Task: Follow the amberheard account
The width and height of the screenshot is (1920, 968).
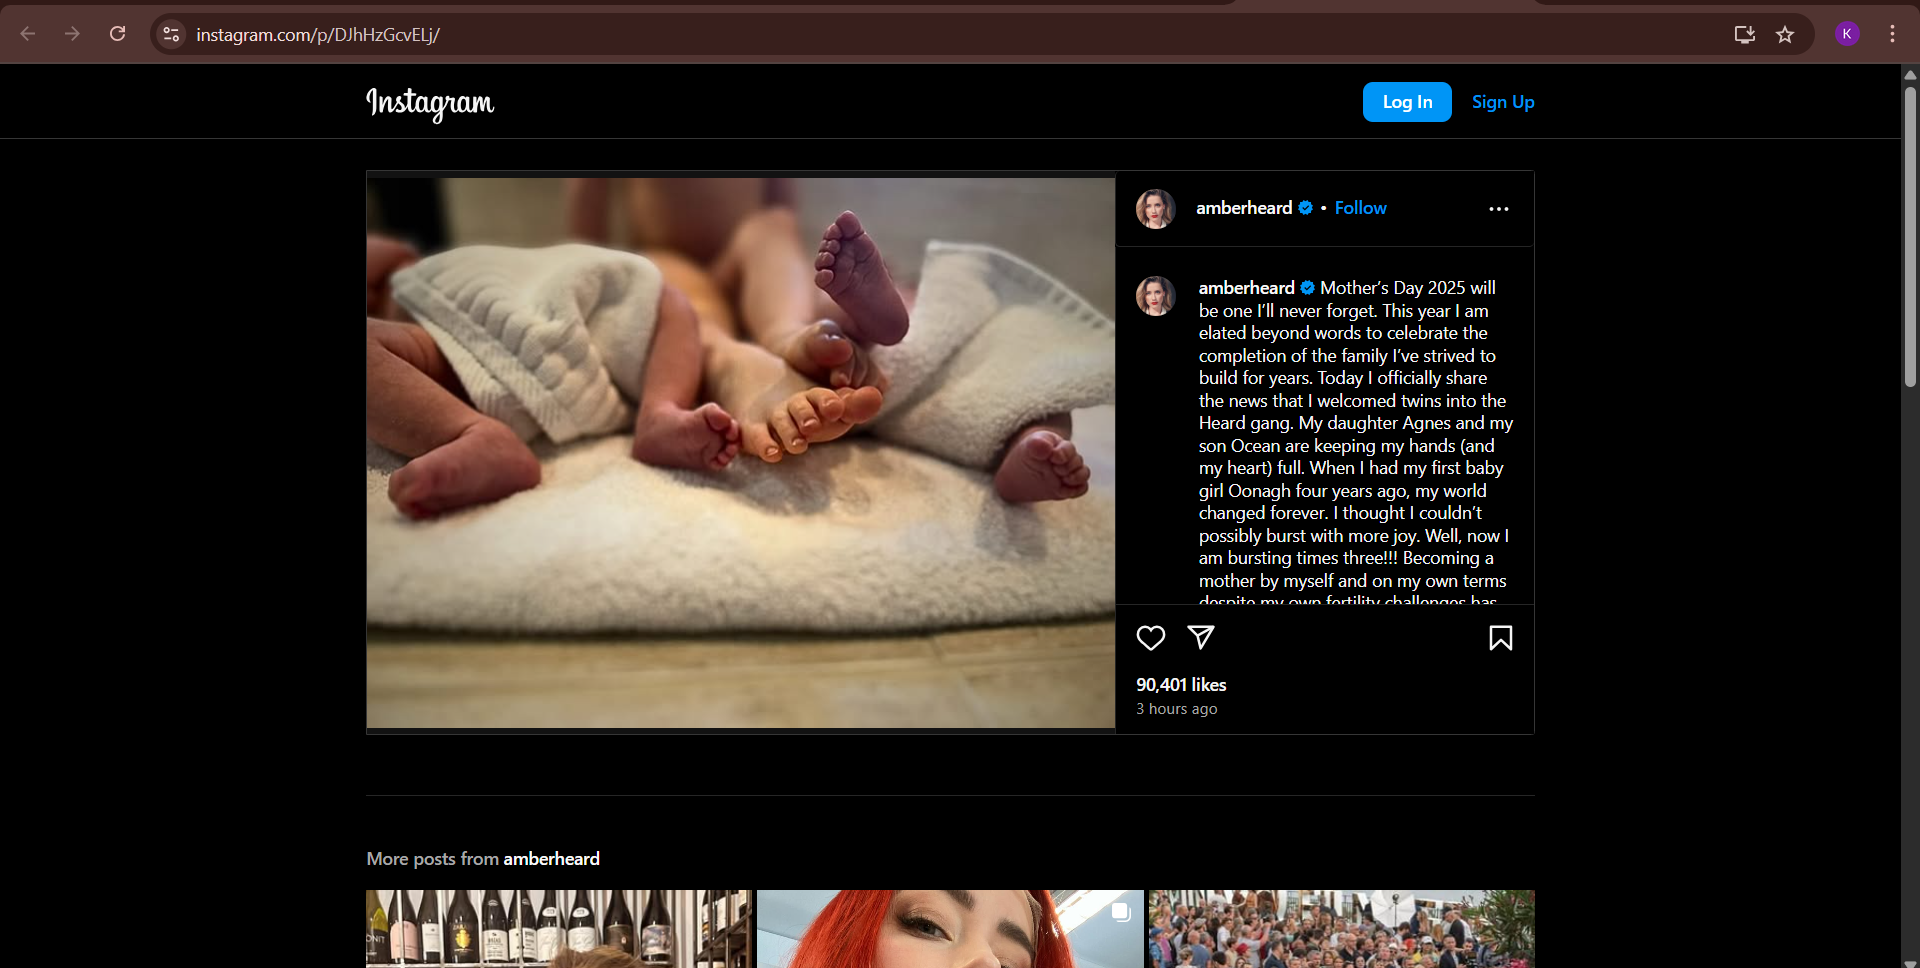Action: point(1360,208)
